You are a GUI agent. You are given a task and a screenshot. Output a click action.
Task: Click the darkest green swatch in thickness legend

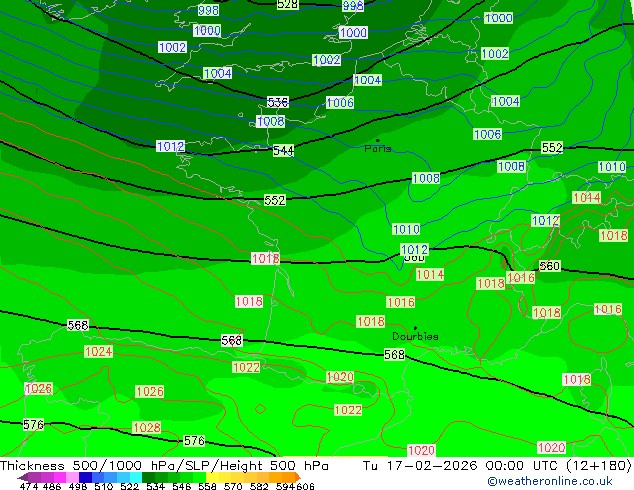[148, 477]
